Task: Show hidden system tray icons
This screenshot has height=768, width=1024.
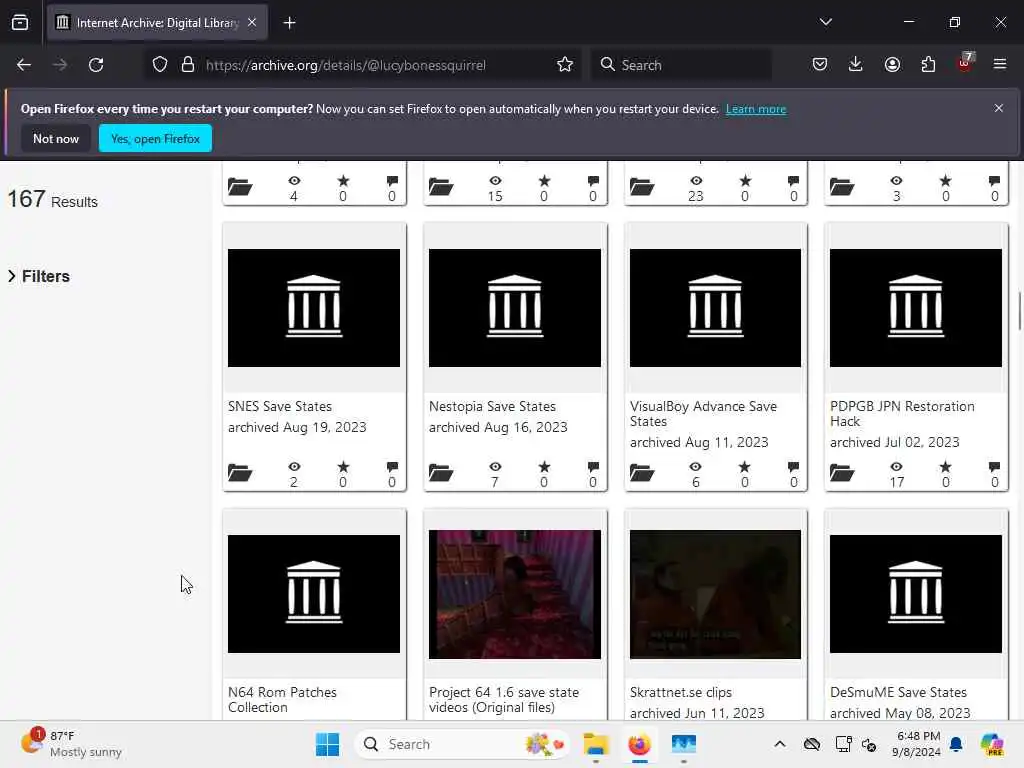Action: [x=780, y=744]
